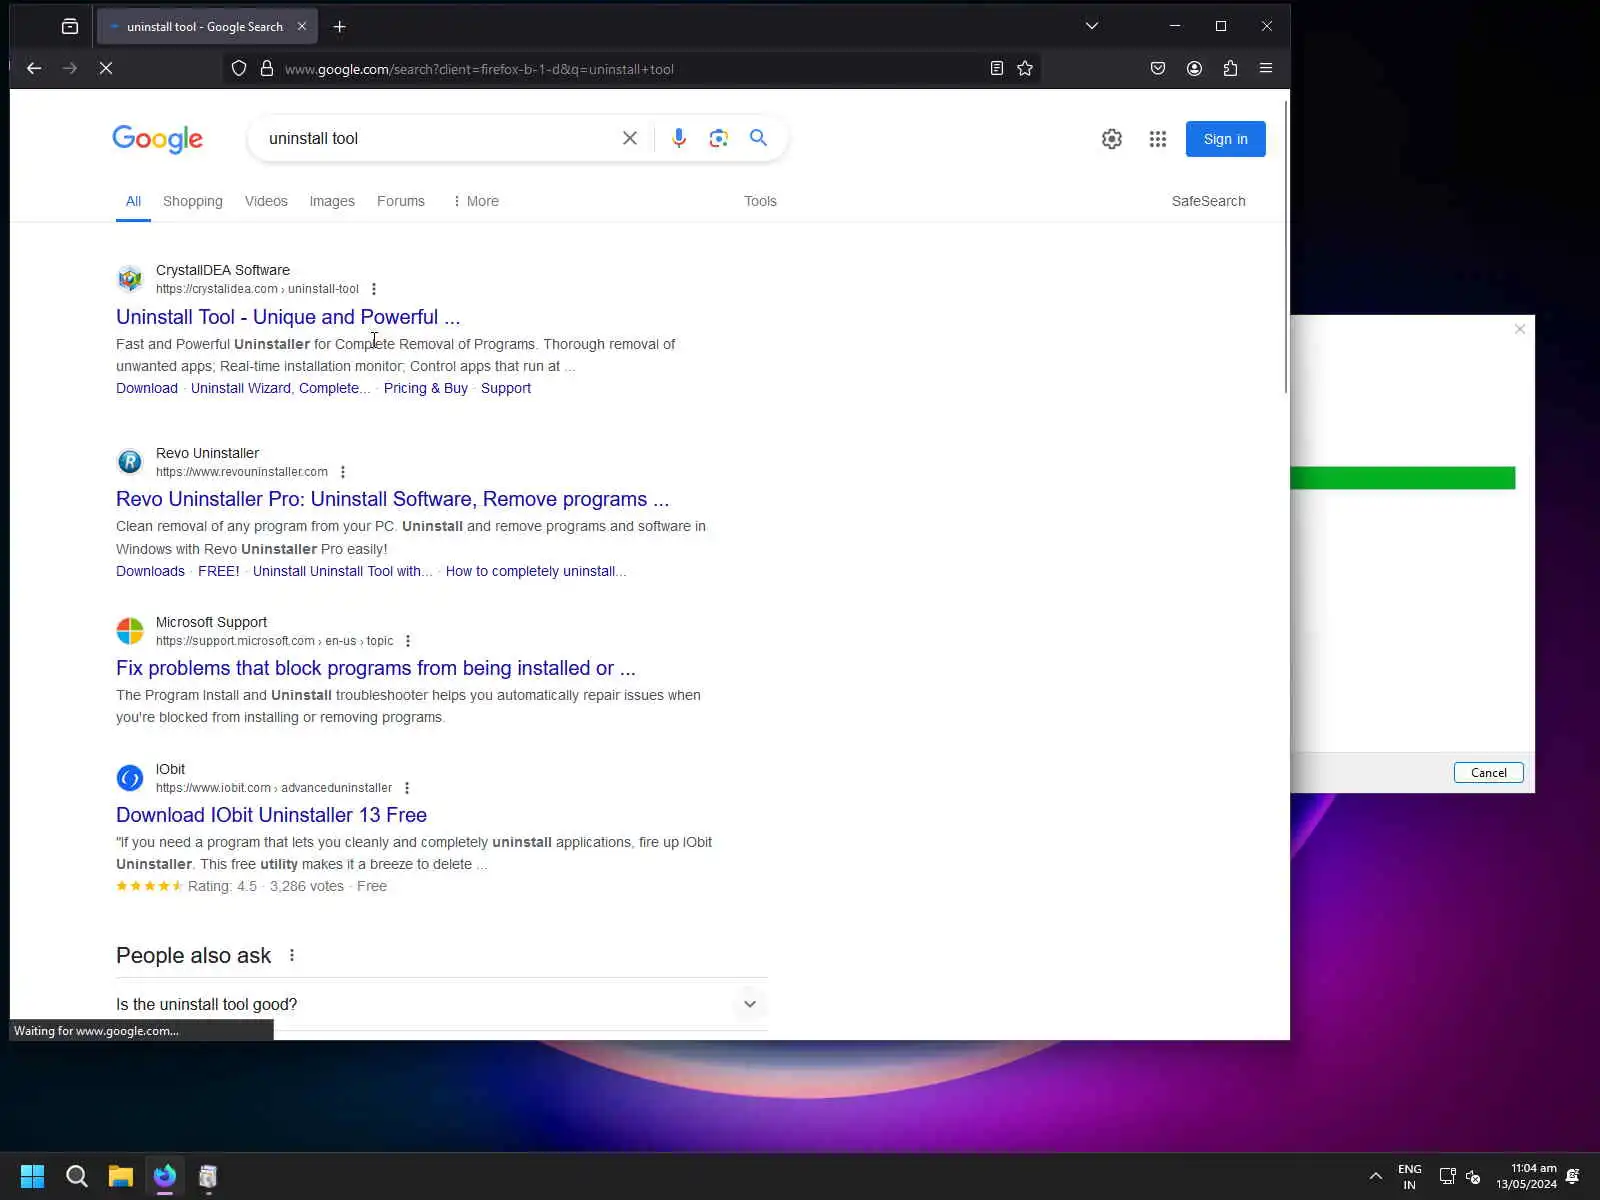Go to Google homepage via logo
The height and width of the screenshot is (1200, 1600).
(158, 139)
